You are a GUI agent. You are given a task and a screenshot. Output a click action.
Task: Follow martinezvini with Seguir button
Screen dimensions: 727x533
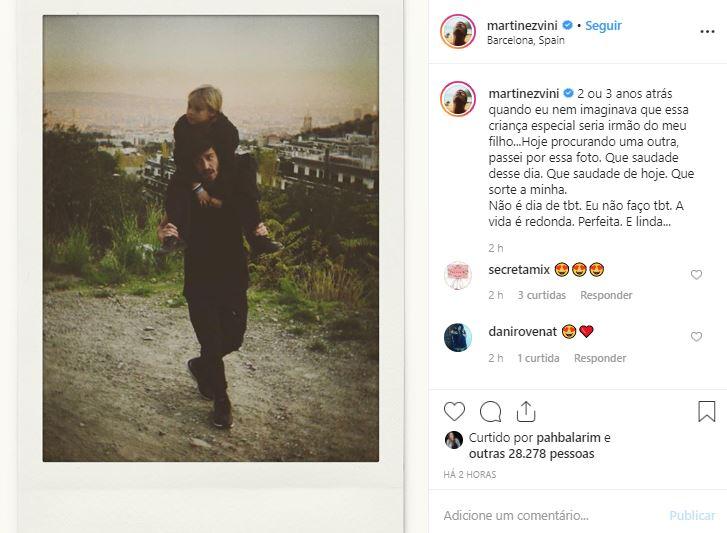603,25
